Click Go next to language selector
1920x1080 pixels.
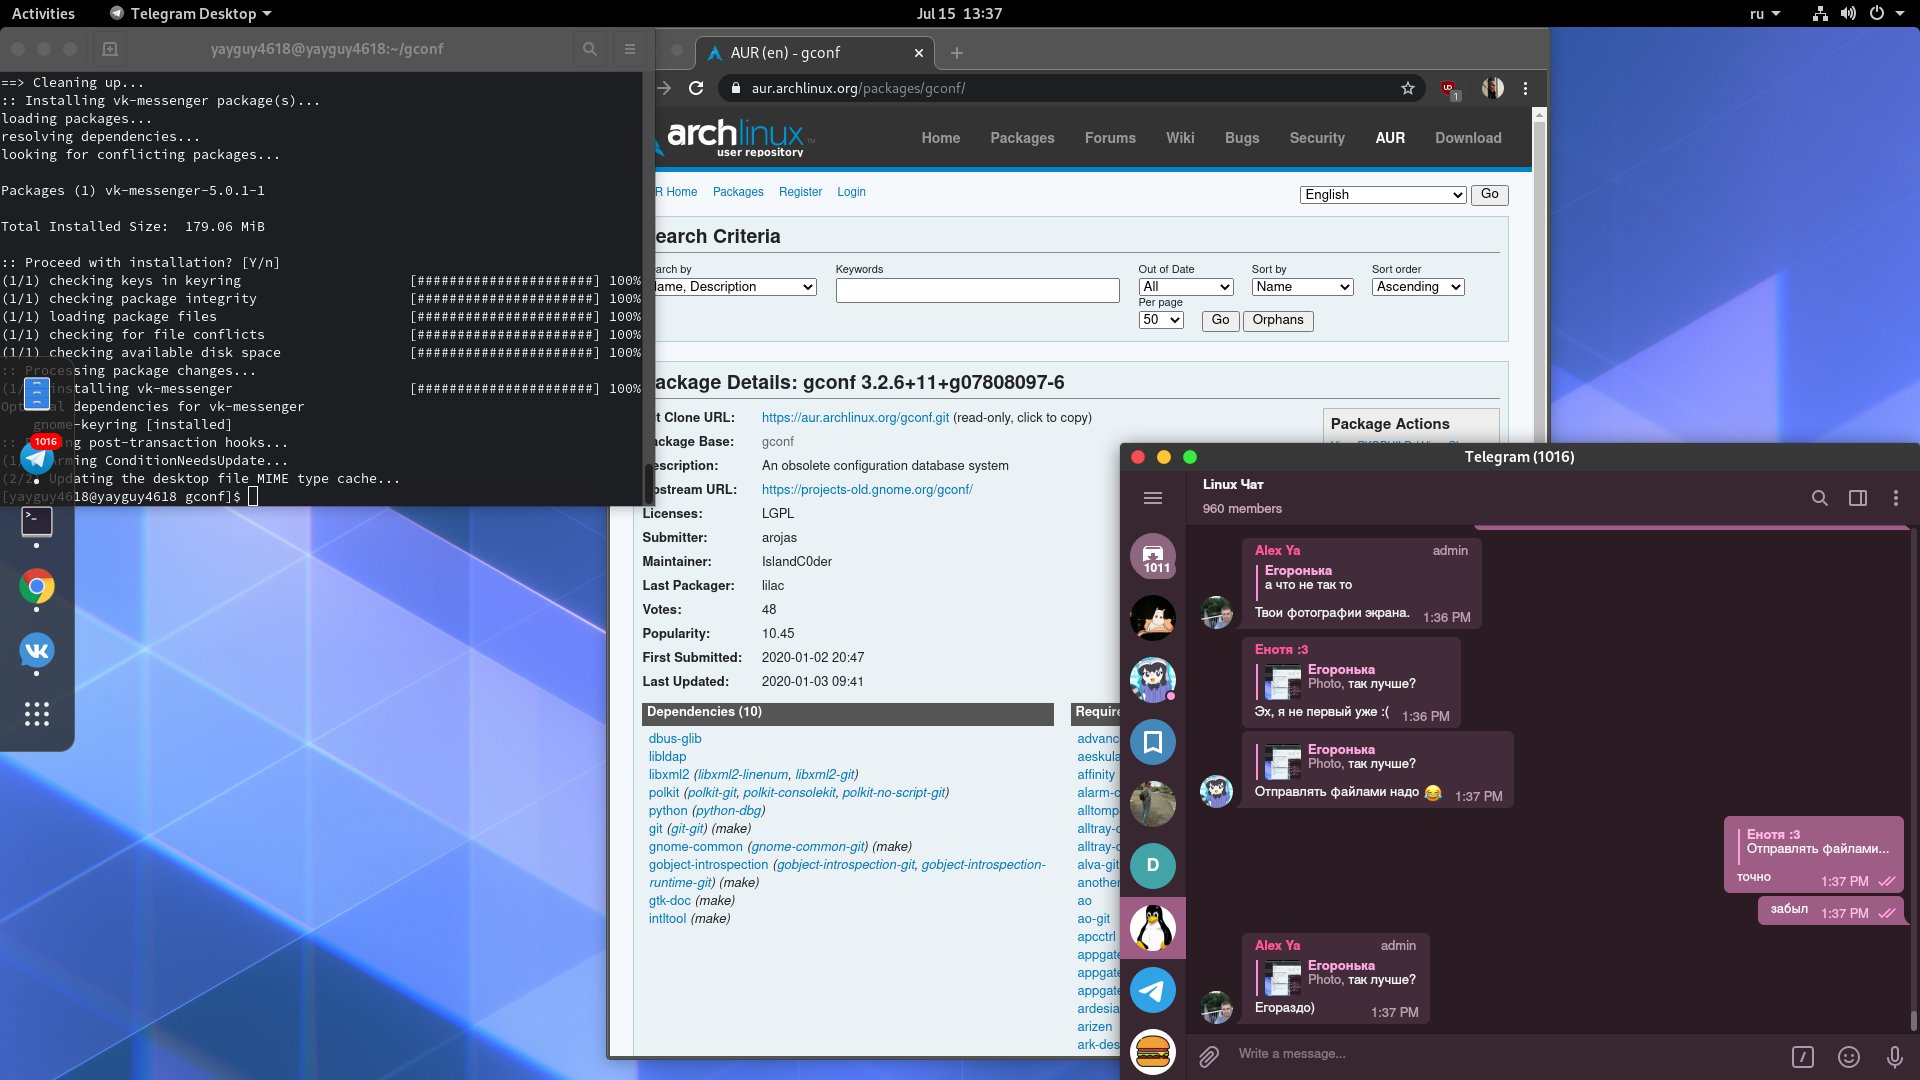1489,195
